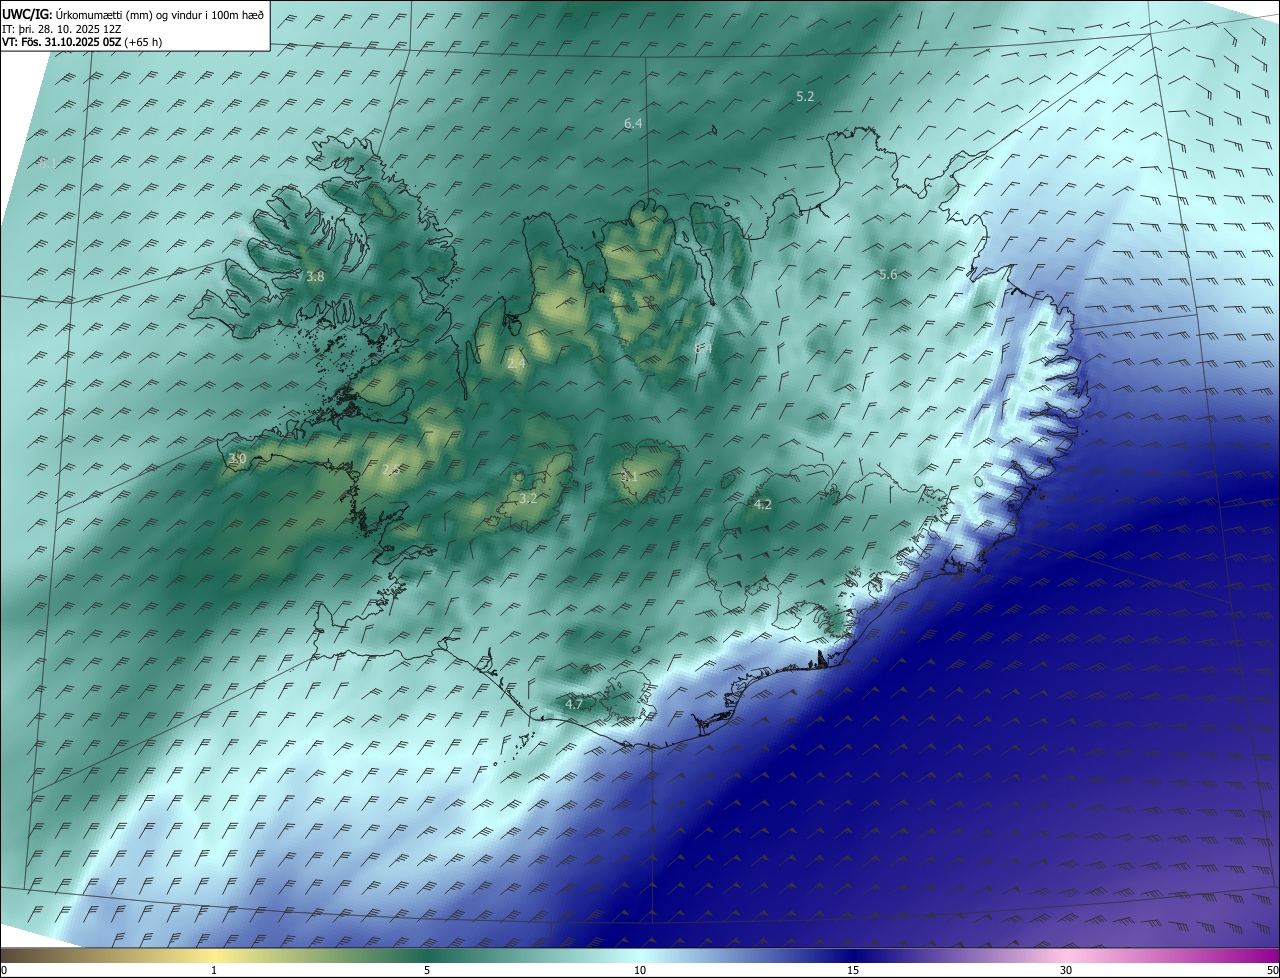Select the 8.4 value label
Viewport: 1280px width, 978px height.
click(x=703, y=348)
